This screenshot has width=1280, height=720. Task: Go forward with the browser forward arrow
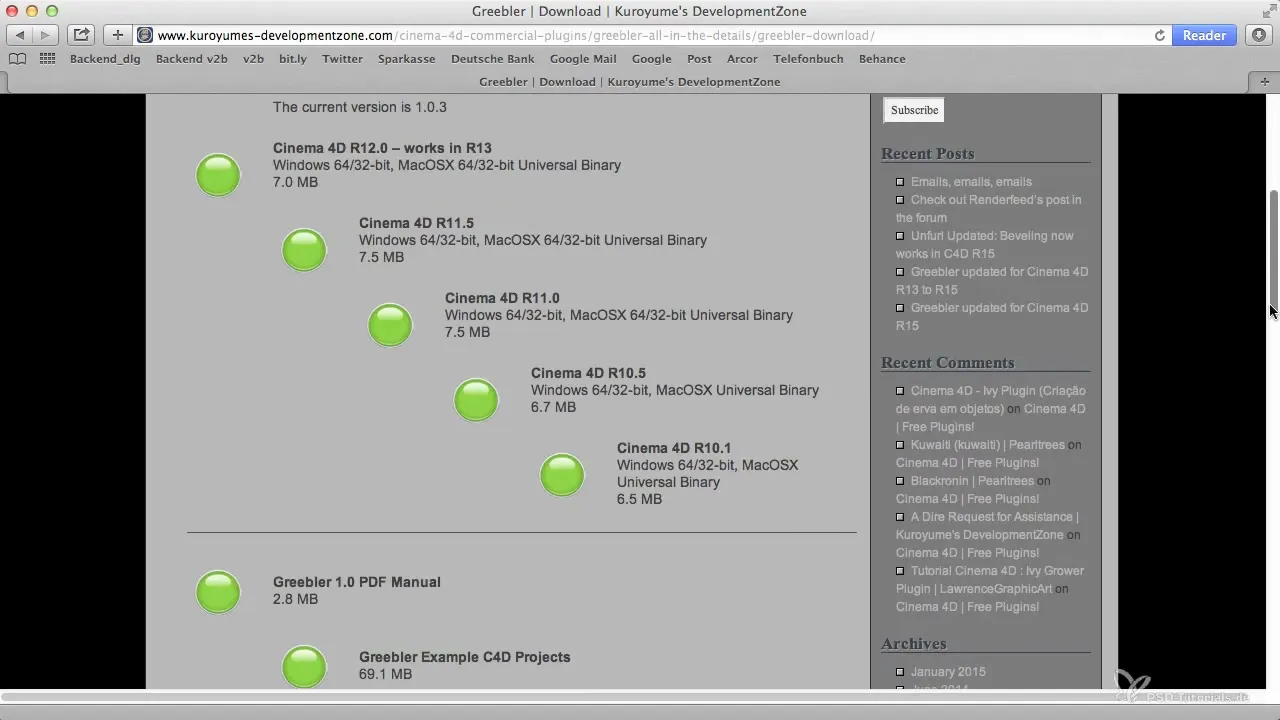(45, 35)
